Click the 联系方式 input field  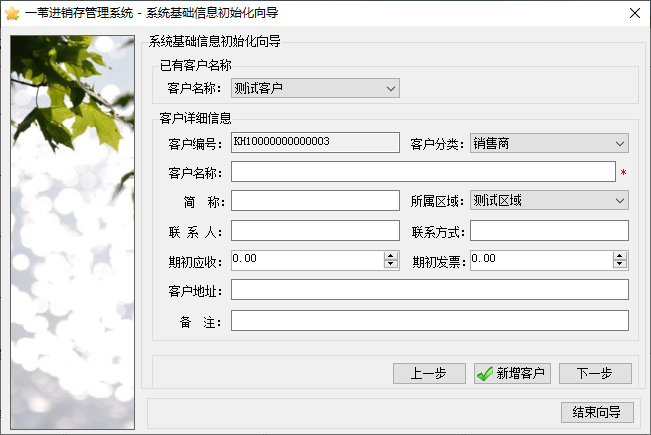tap(549, 230)
